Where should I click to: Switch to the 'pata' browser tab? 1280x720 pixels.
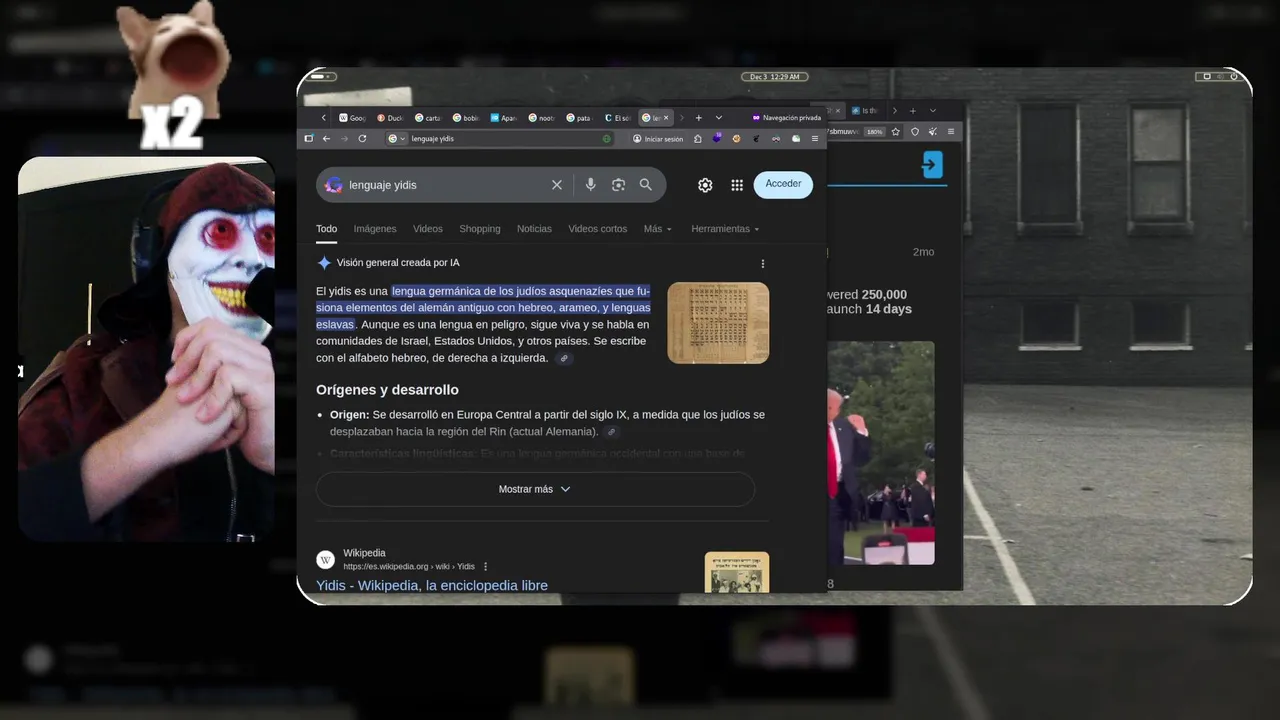580,118
